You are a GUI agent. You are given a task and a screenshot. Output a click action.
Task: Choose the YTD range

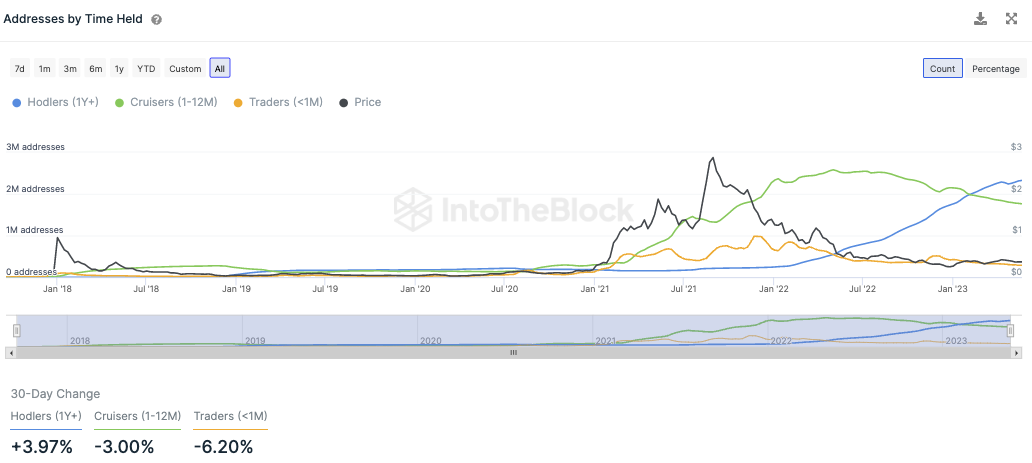[x=146, y=69]
